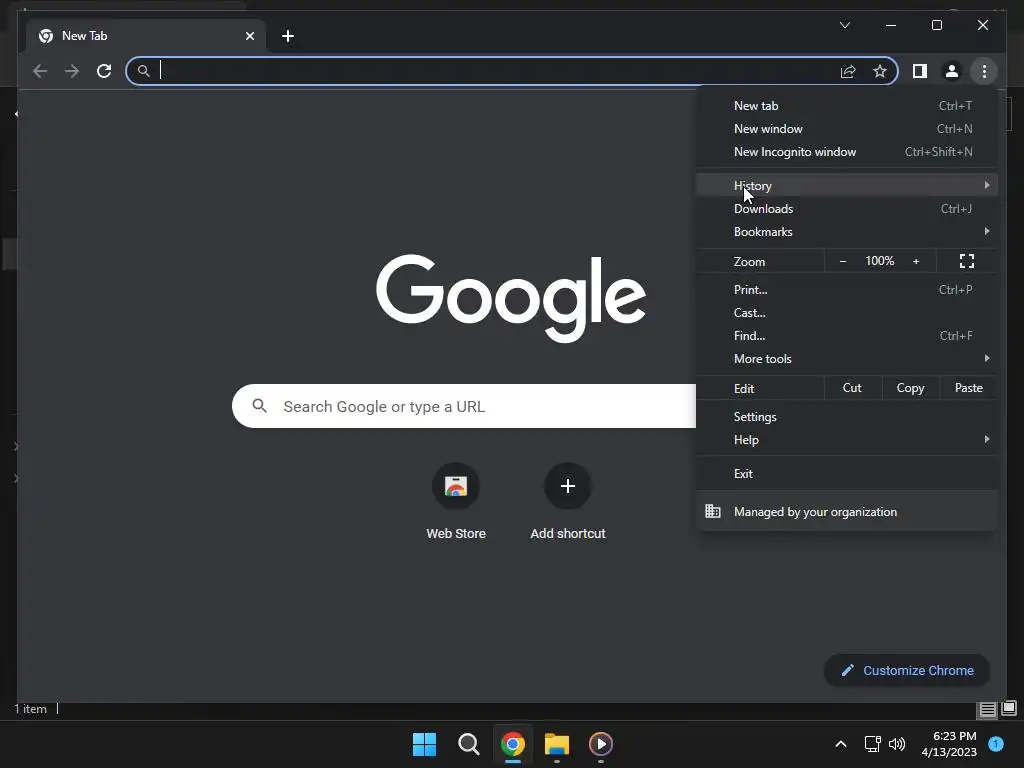
Task: Show hidden system tray icons
Action: coord(840,744)
